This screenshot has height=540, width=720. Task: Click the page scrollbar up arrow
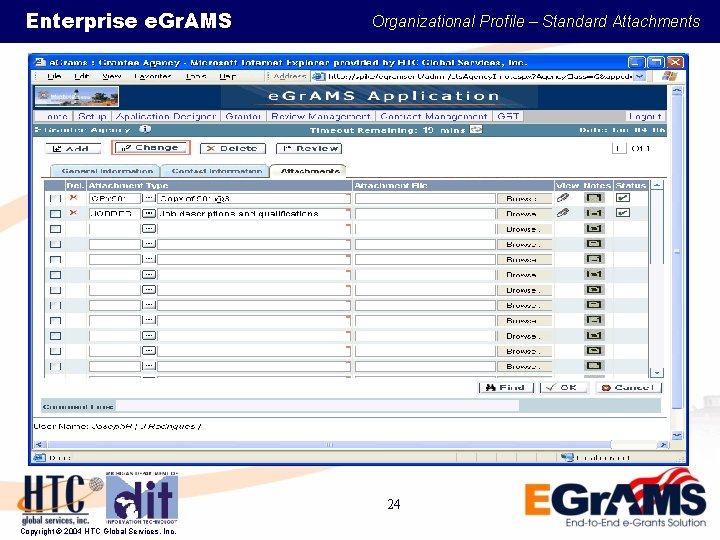[x=677, y=90]
